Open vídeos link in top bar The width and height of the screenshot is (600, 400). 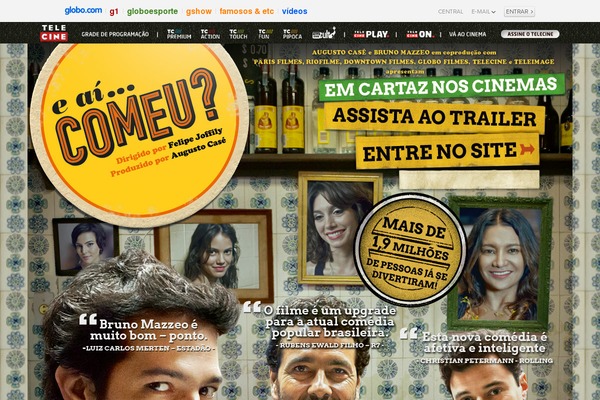tap(294, 11)
